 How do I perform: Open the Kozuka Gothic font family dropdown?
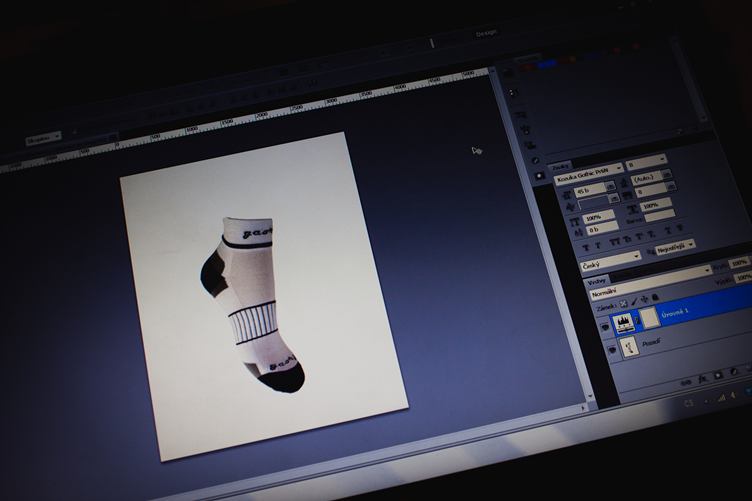589,173
